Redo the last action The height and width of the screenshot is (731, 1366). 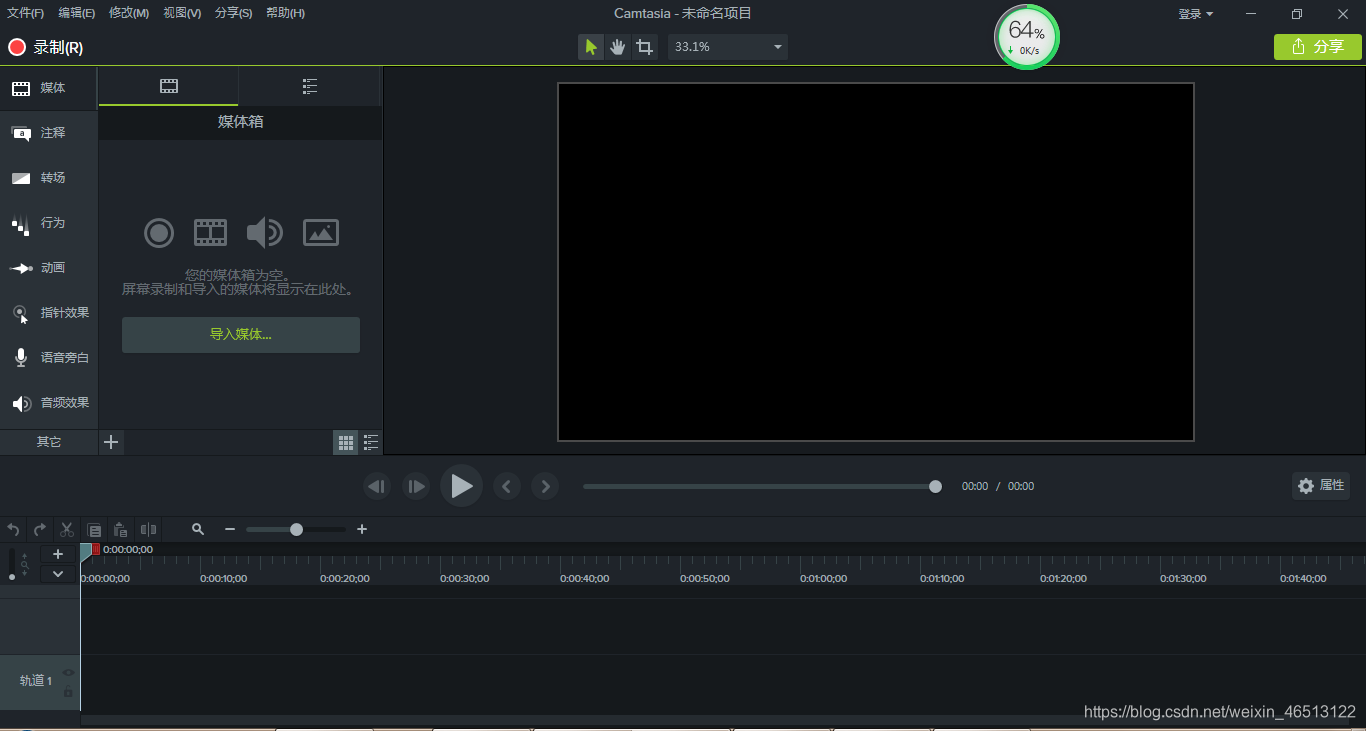point(40,530)
